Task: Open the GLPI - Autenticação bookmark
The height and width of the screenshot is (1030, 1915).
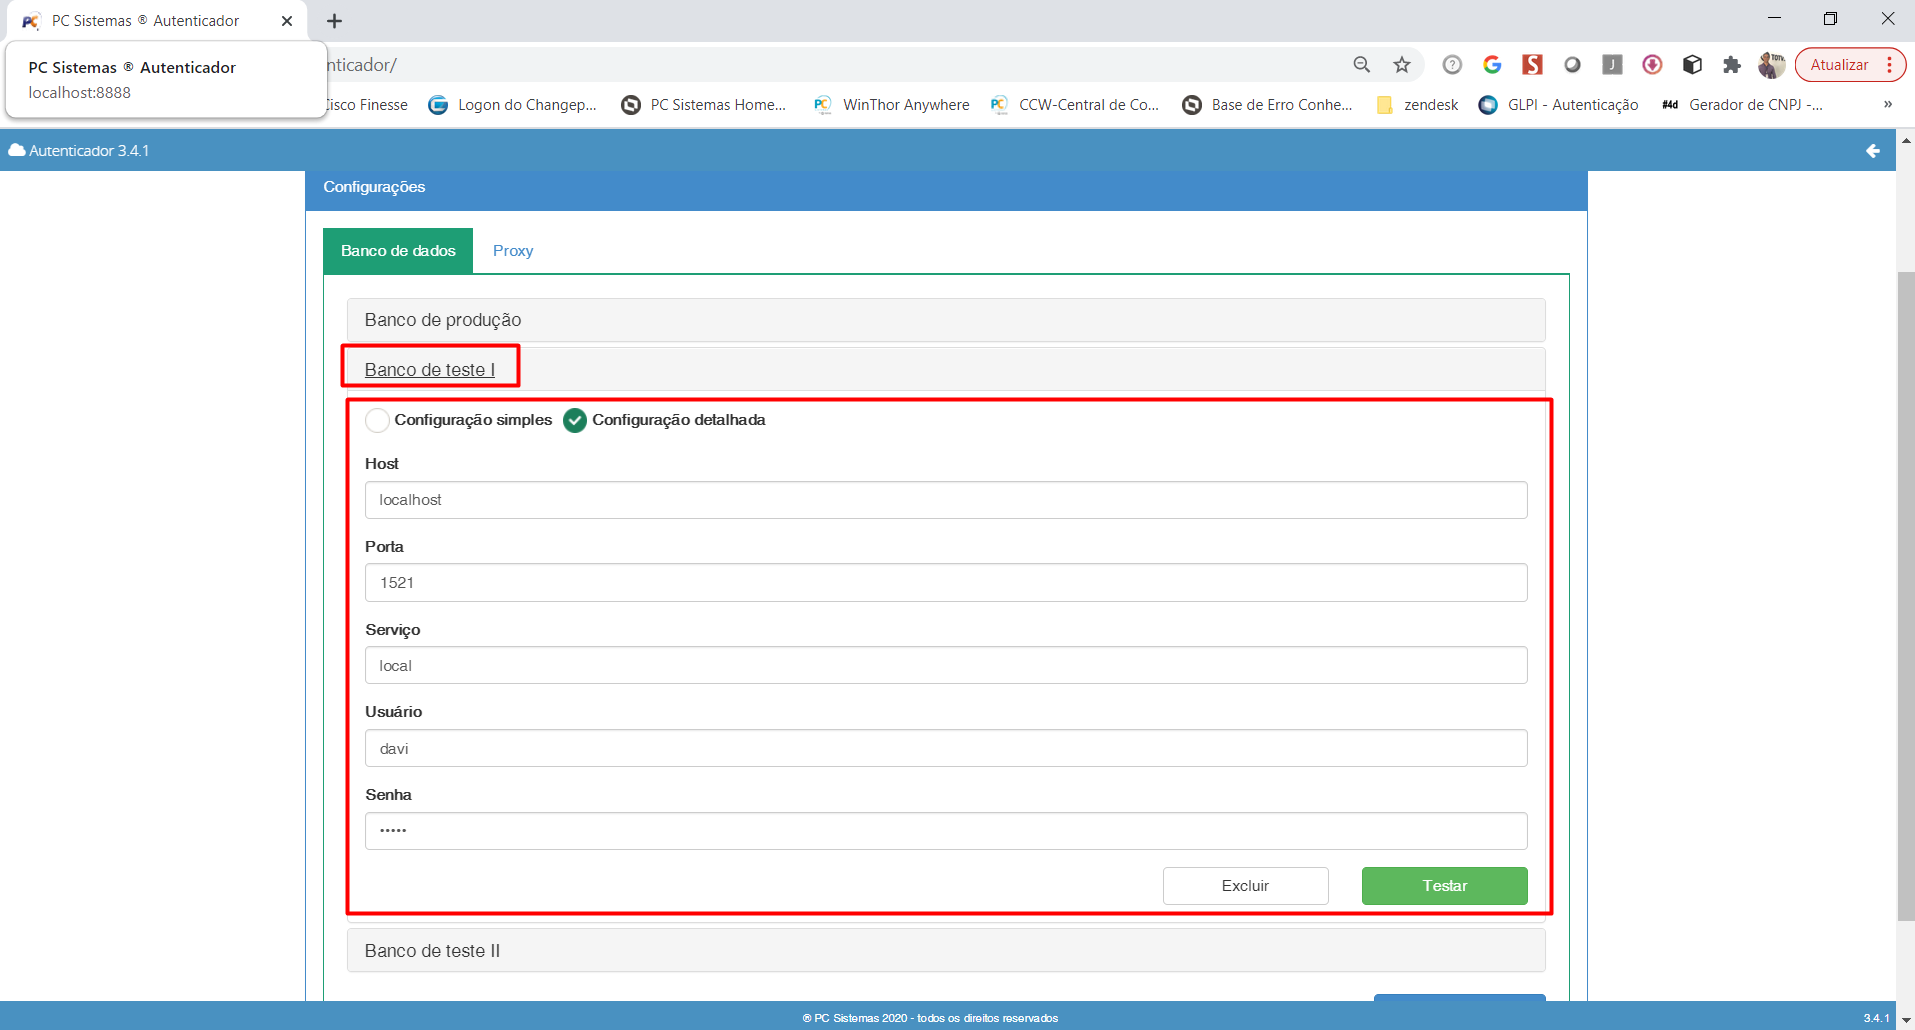Action: (1559, 105)
